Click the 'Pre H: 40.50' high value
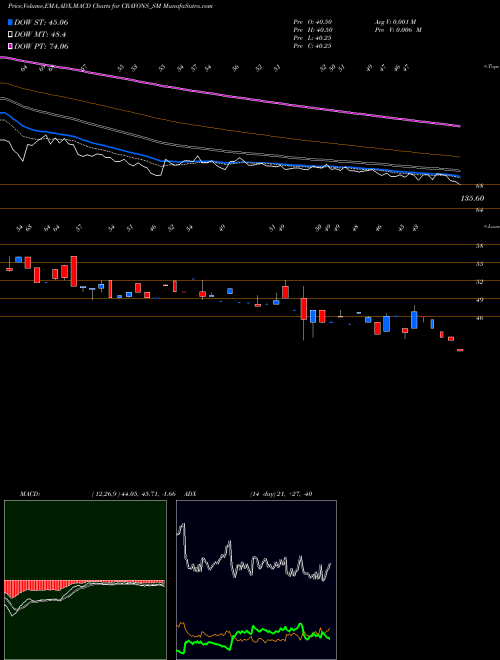This screenshot has height=660, width=500. coord(312,30)
